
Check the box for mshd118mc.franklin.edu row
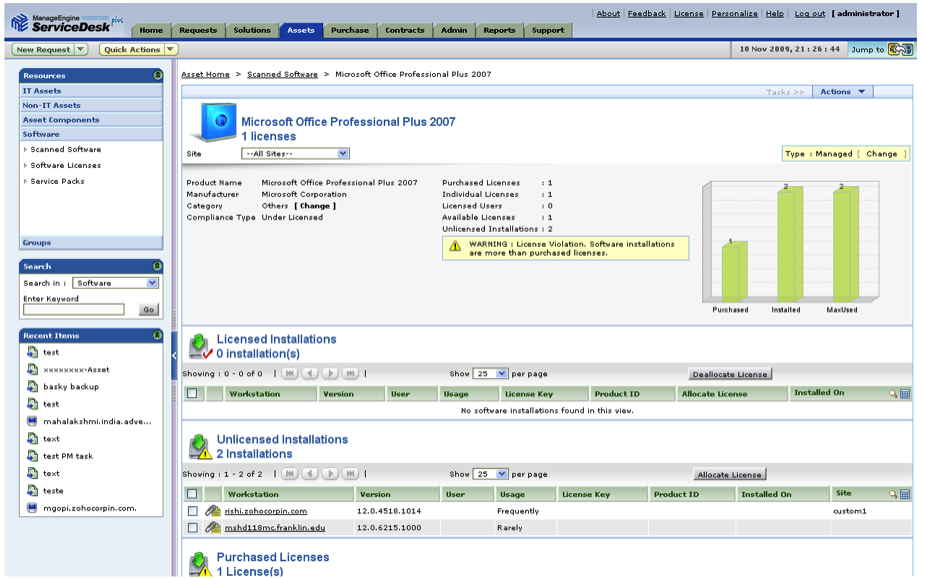point(192,528)
